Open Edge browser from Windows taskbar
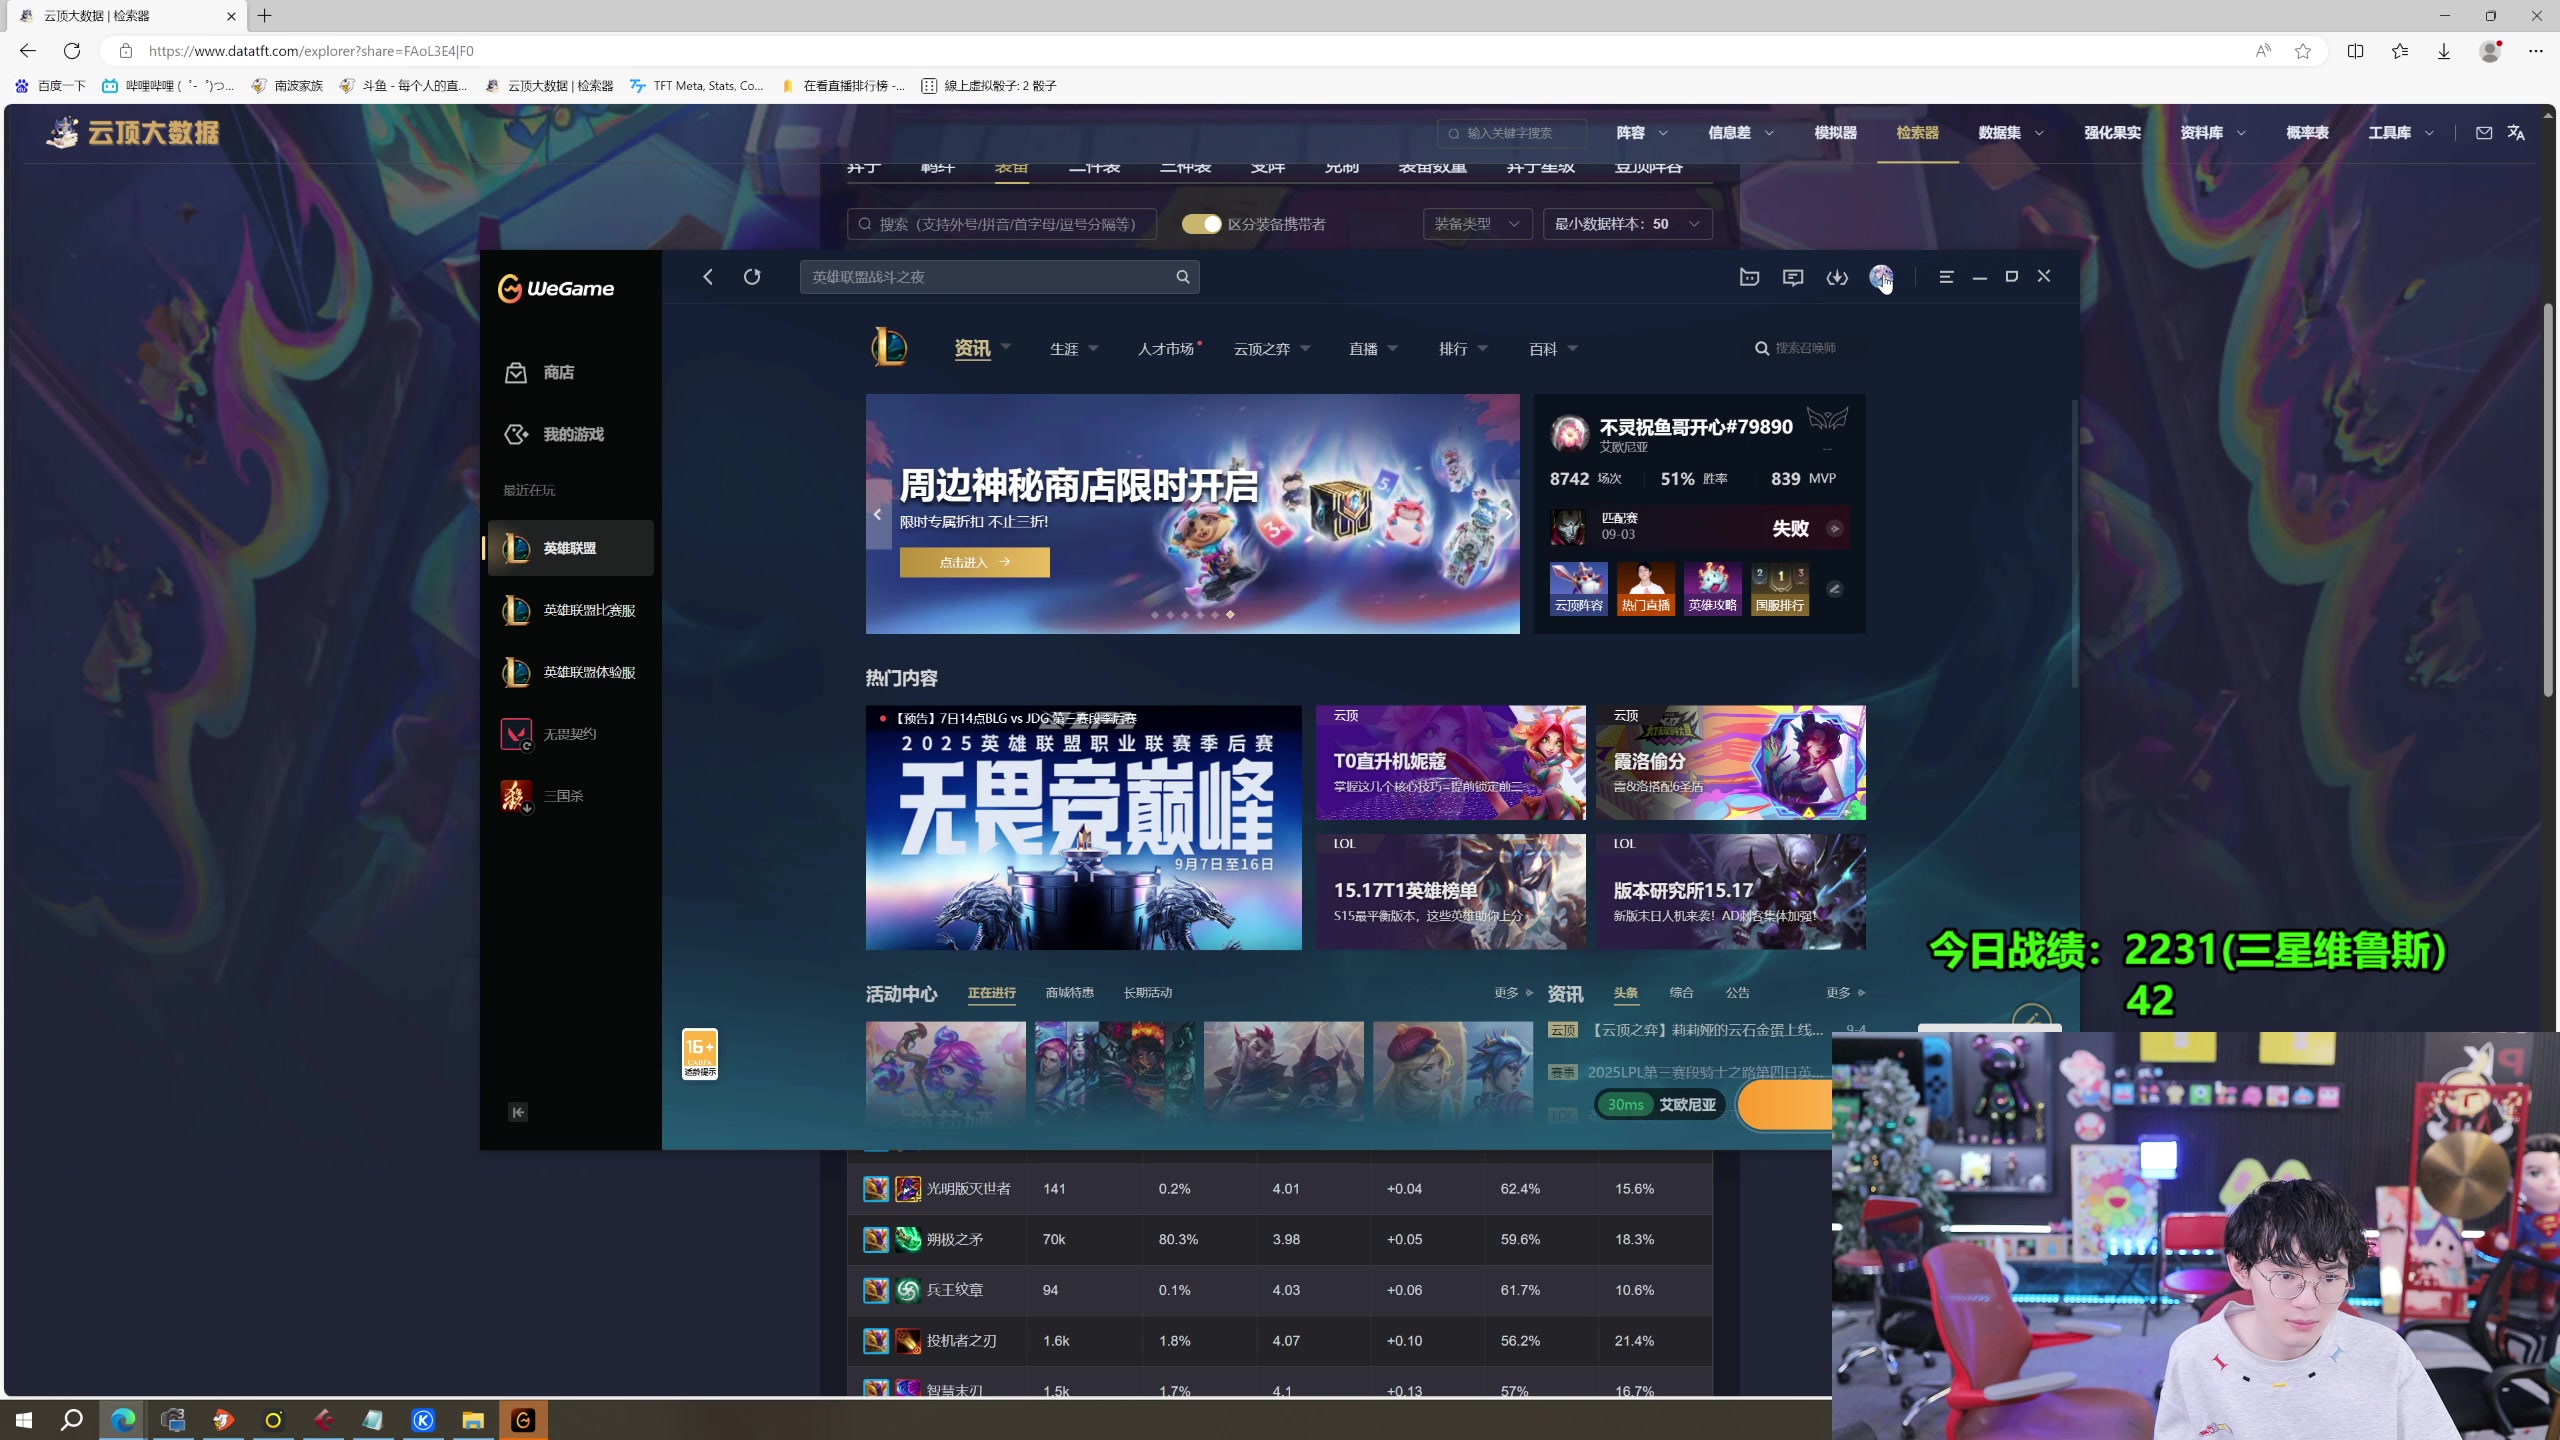This screenshot has height=1440, width=2560. coord(123,1420)
